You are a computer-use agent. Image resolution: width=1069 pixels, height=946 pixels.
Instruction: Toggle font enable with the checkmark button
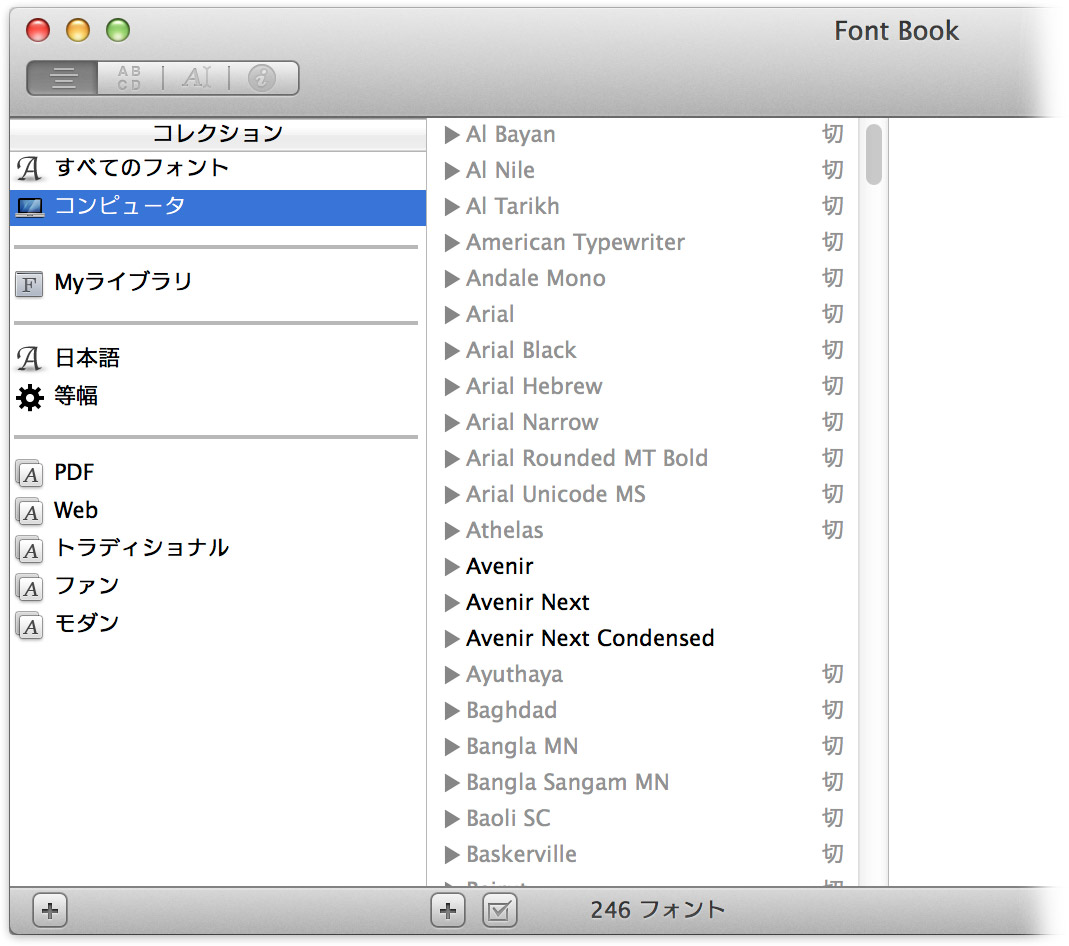499,910
